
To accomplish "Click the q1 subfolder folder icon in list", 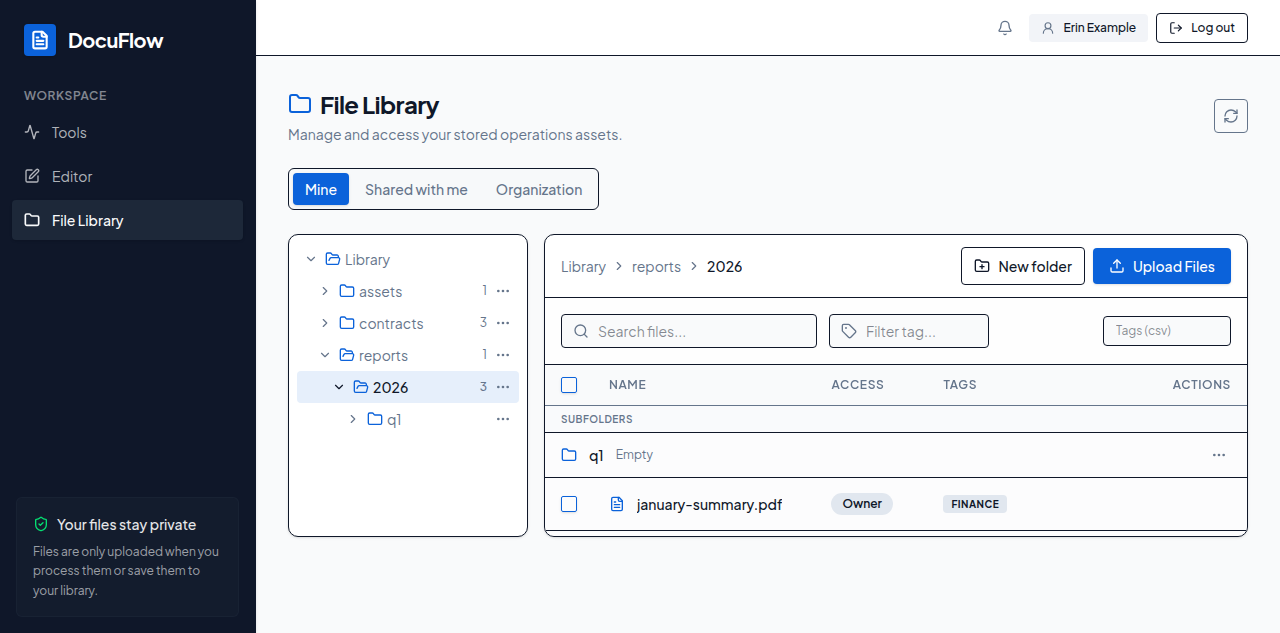I will tap(569, 455).
